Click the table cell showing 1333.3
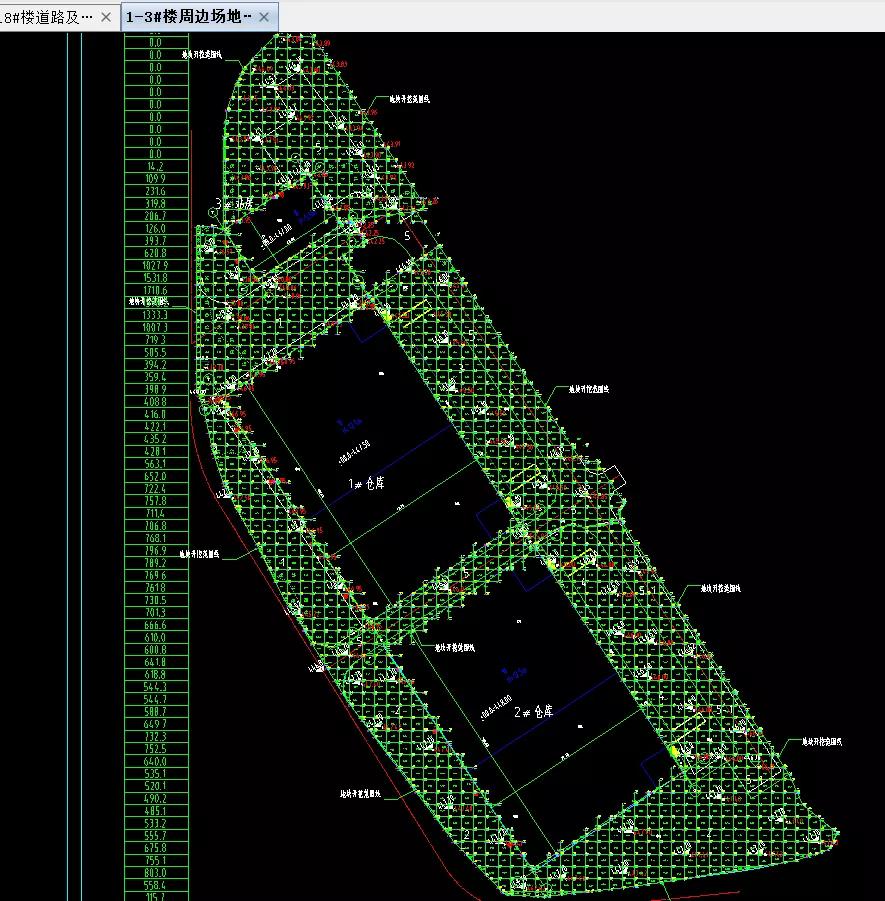Image resolution: width=885 pixels, height=901 pixels. click(x=155, y=315)
